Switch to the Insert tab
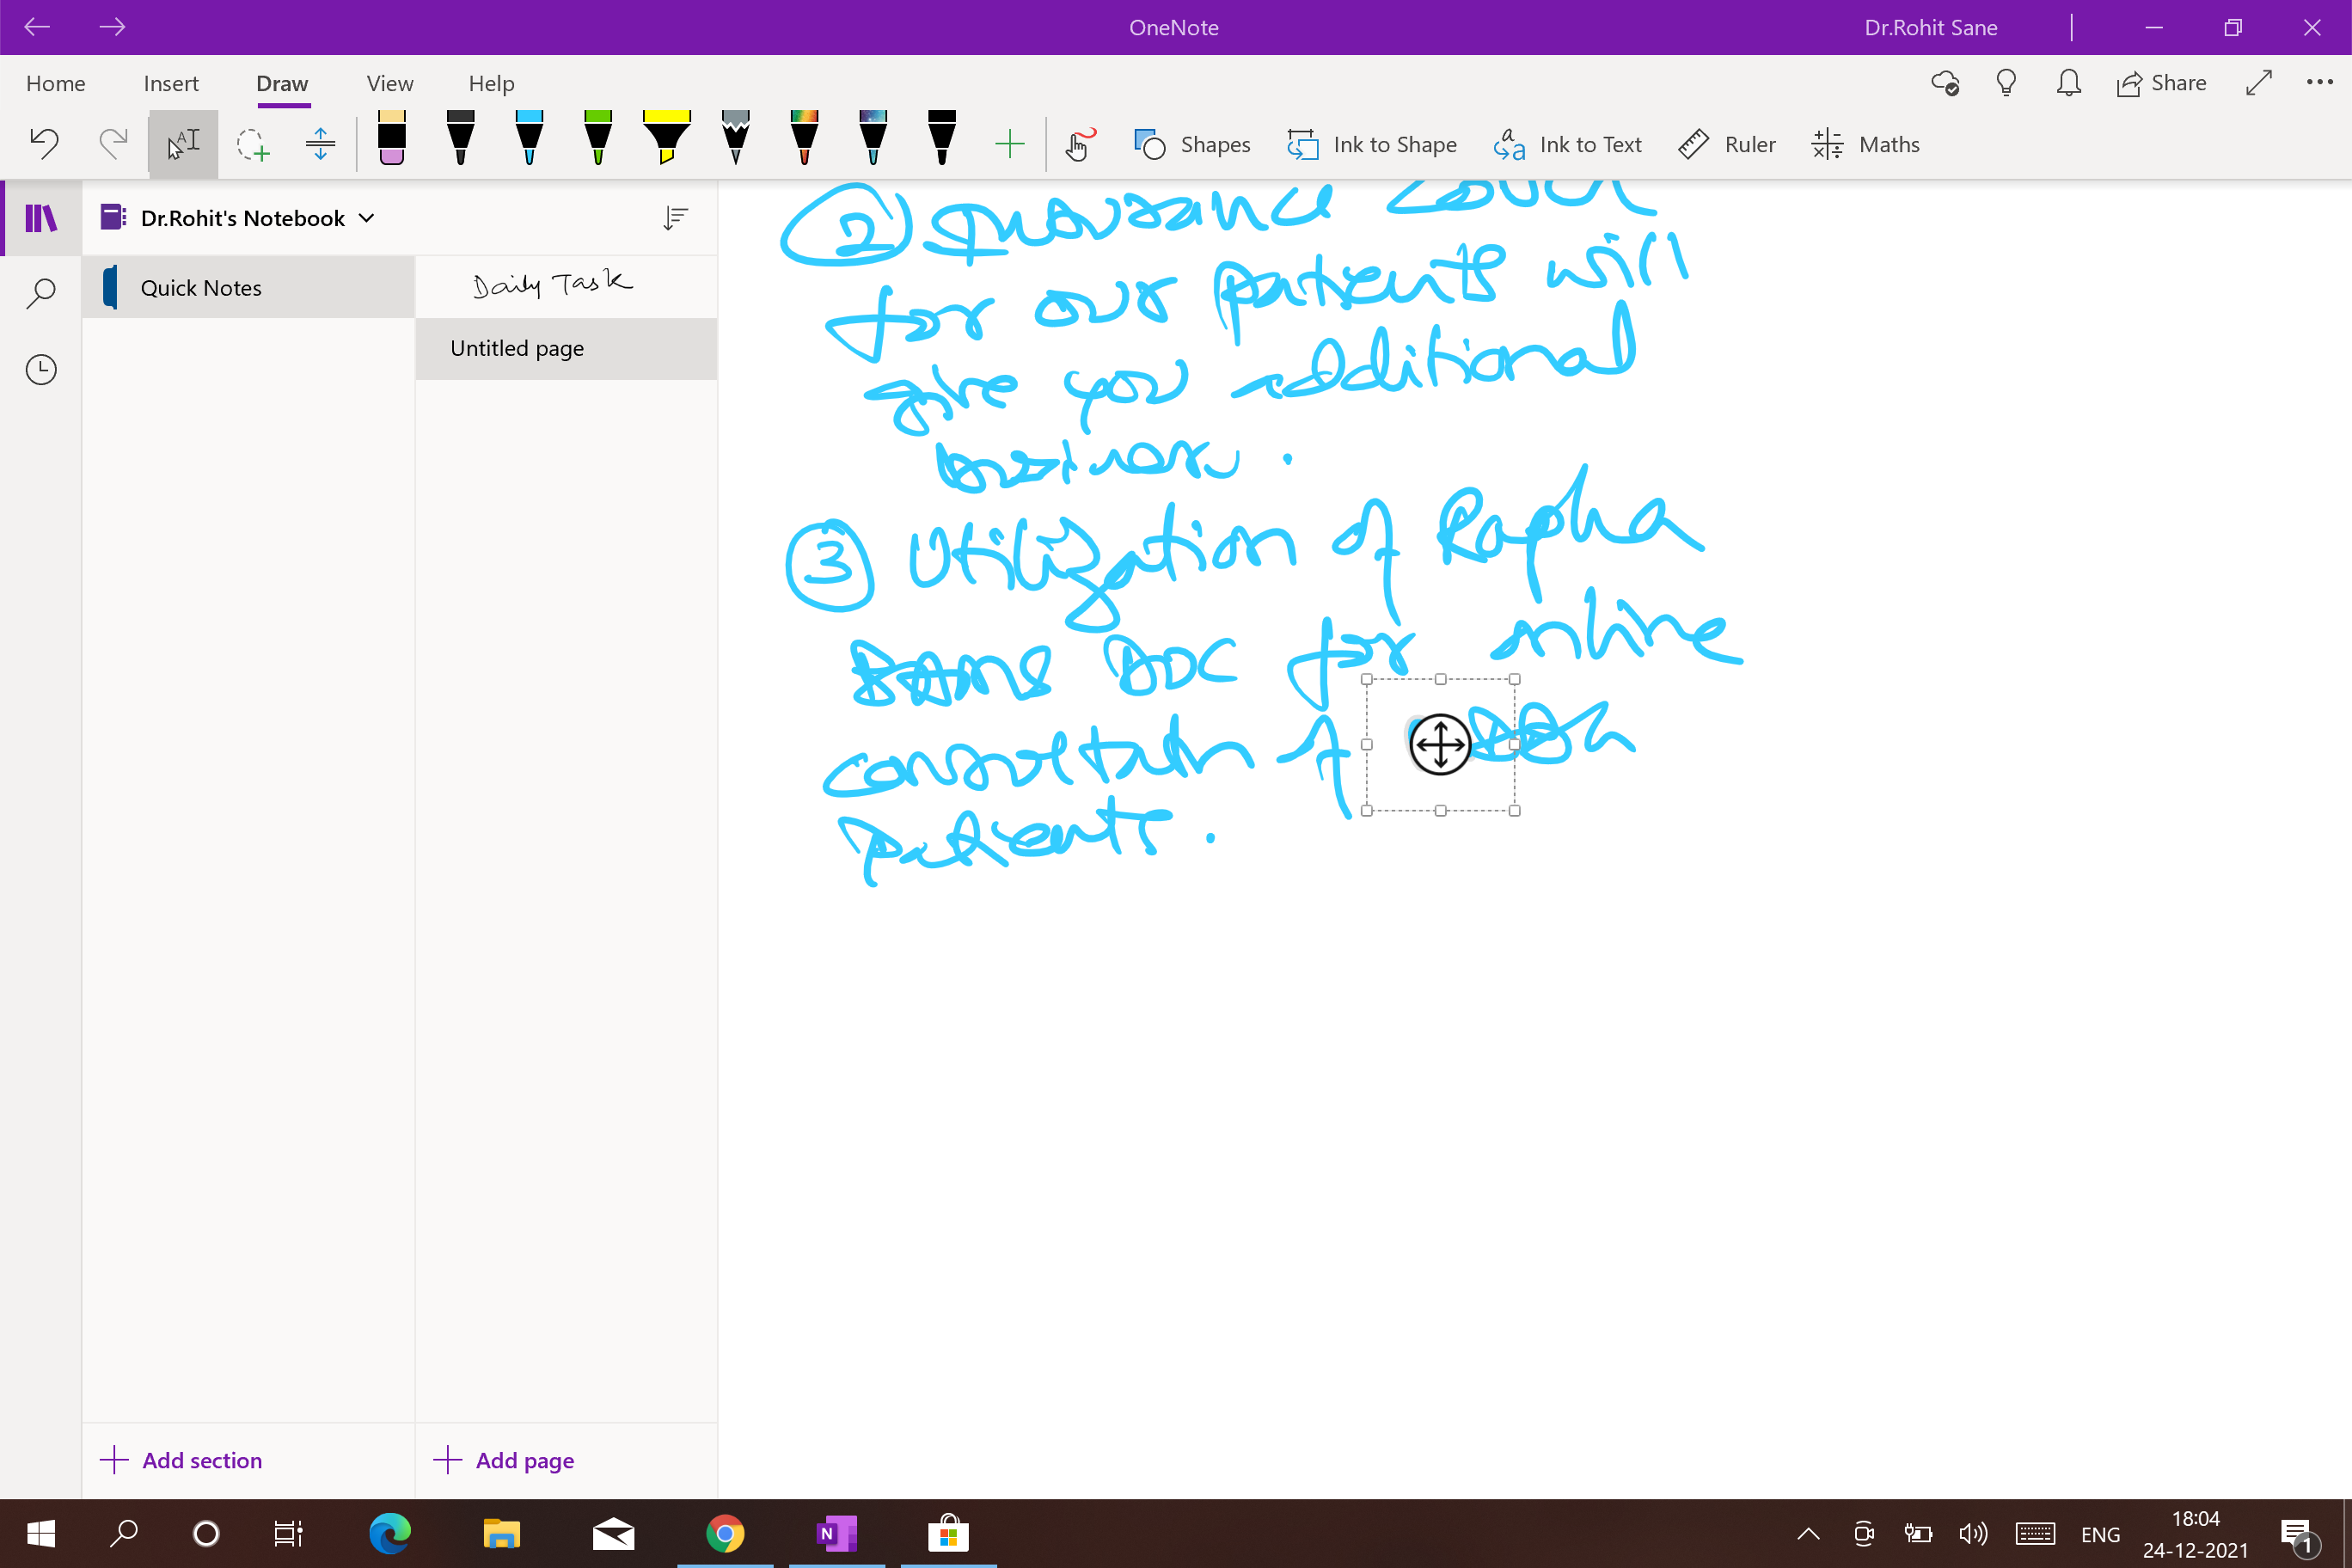This screenshot has width=2352, height=1568. pos(171,84)
